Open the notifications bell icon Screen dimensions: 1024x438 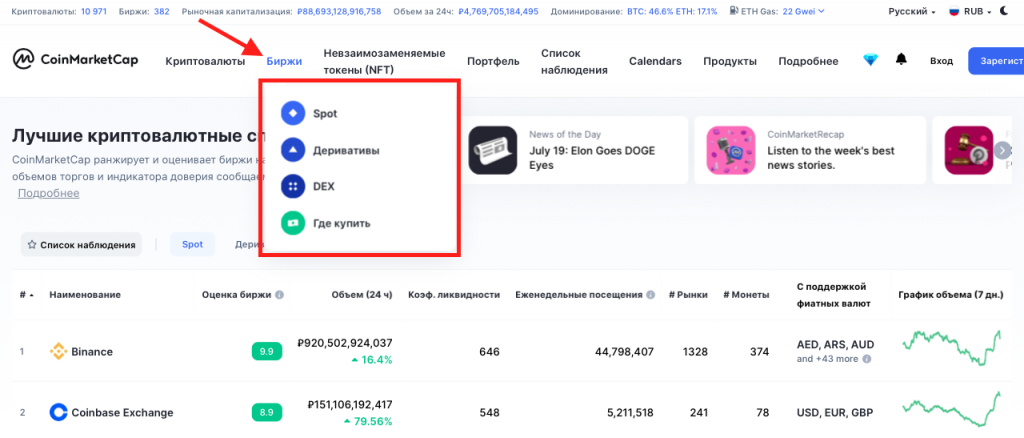coord(901,60)
